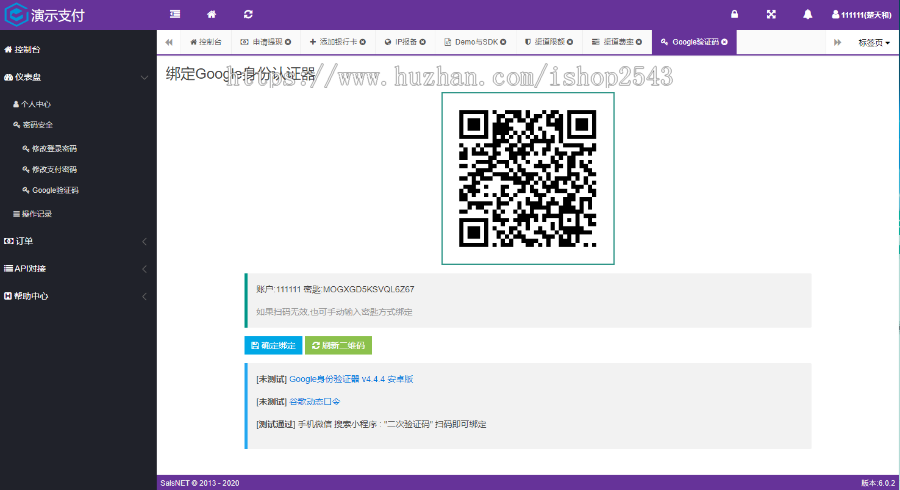This screenshot has height=490, width=900.
Task: Click the green 刷新二维码 button
Action: [x=338, y=345]
